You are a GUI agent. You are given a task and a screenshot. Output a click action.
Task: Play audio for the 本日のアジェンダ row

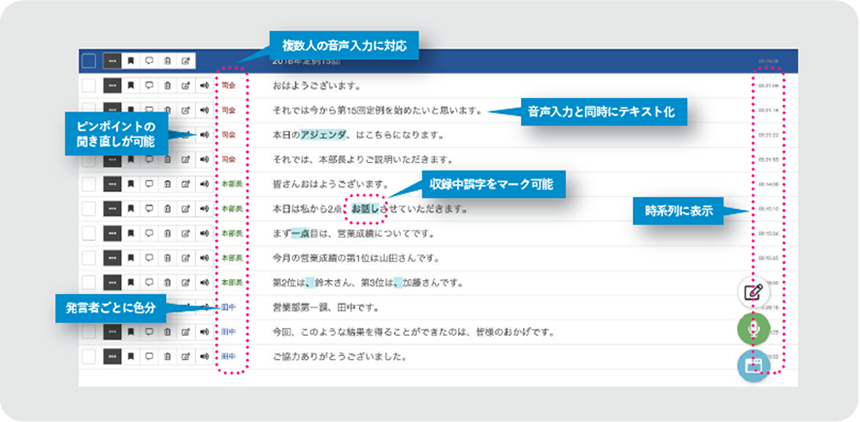[204, 134]
